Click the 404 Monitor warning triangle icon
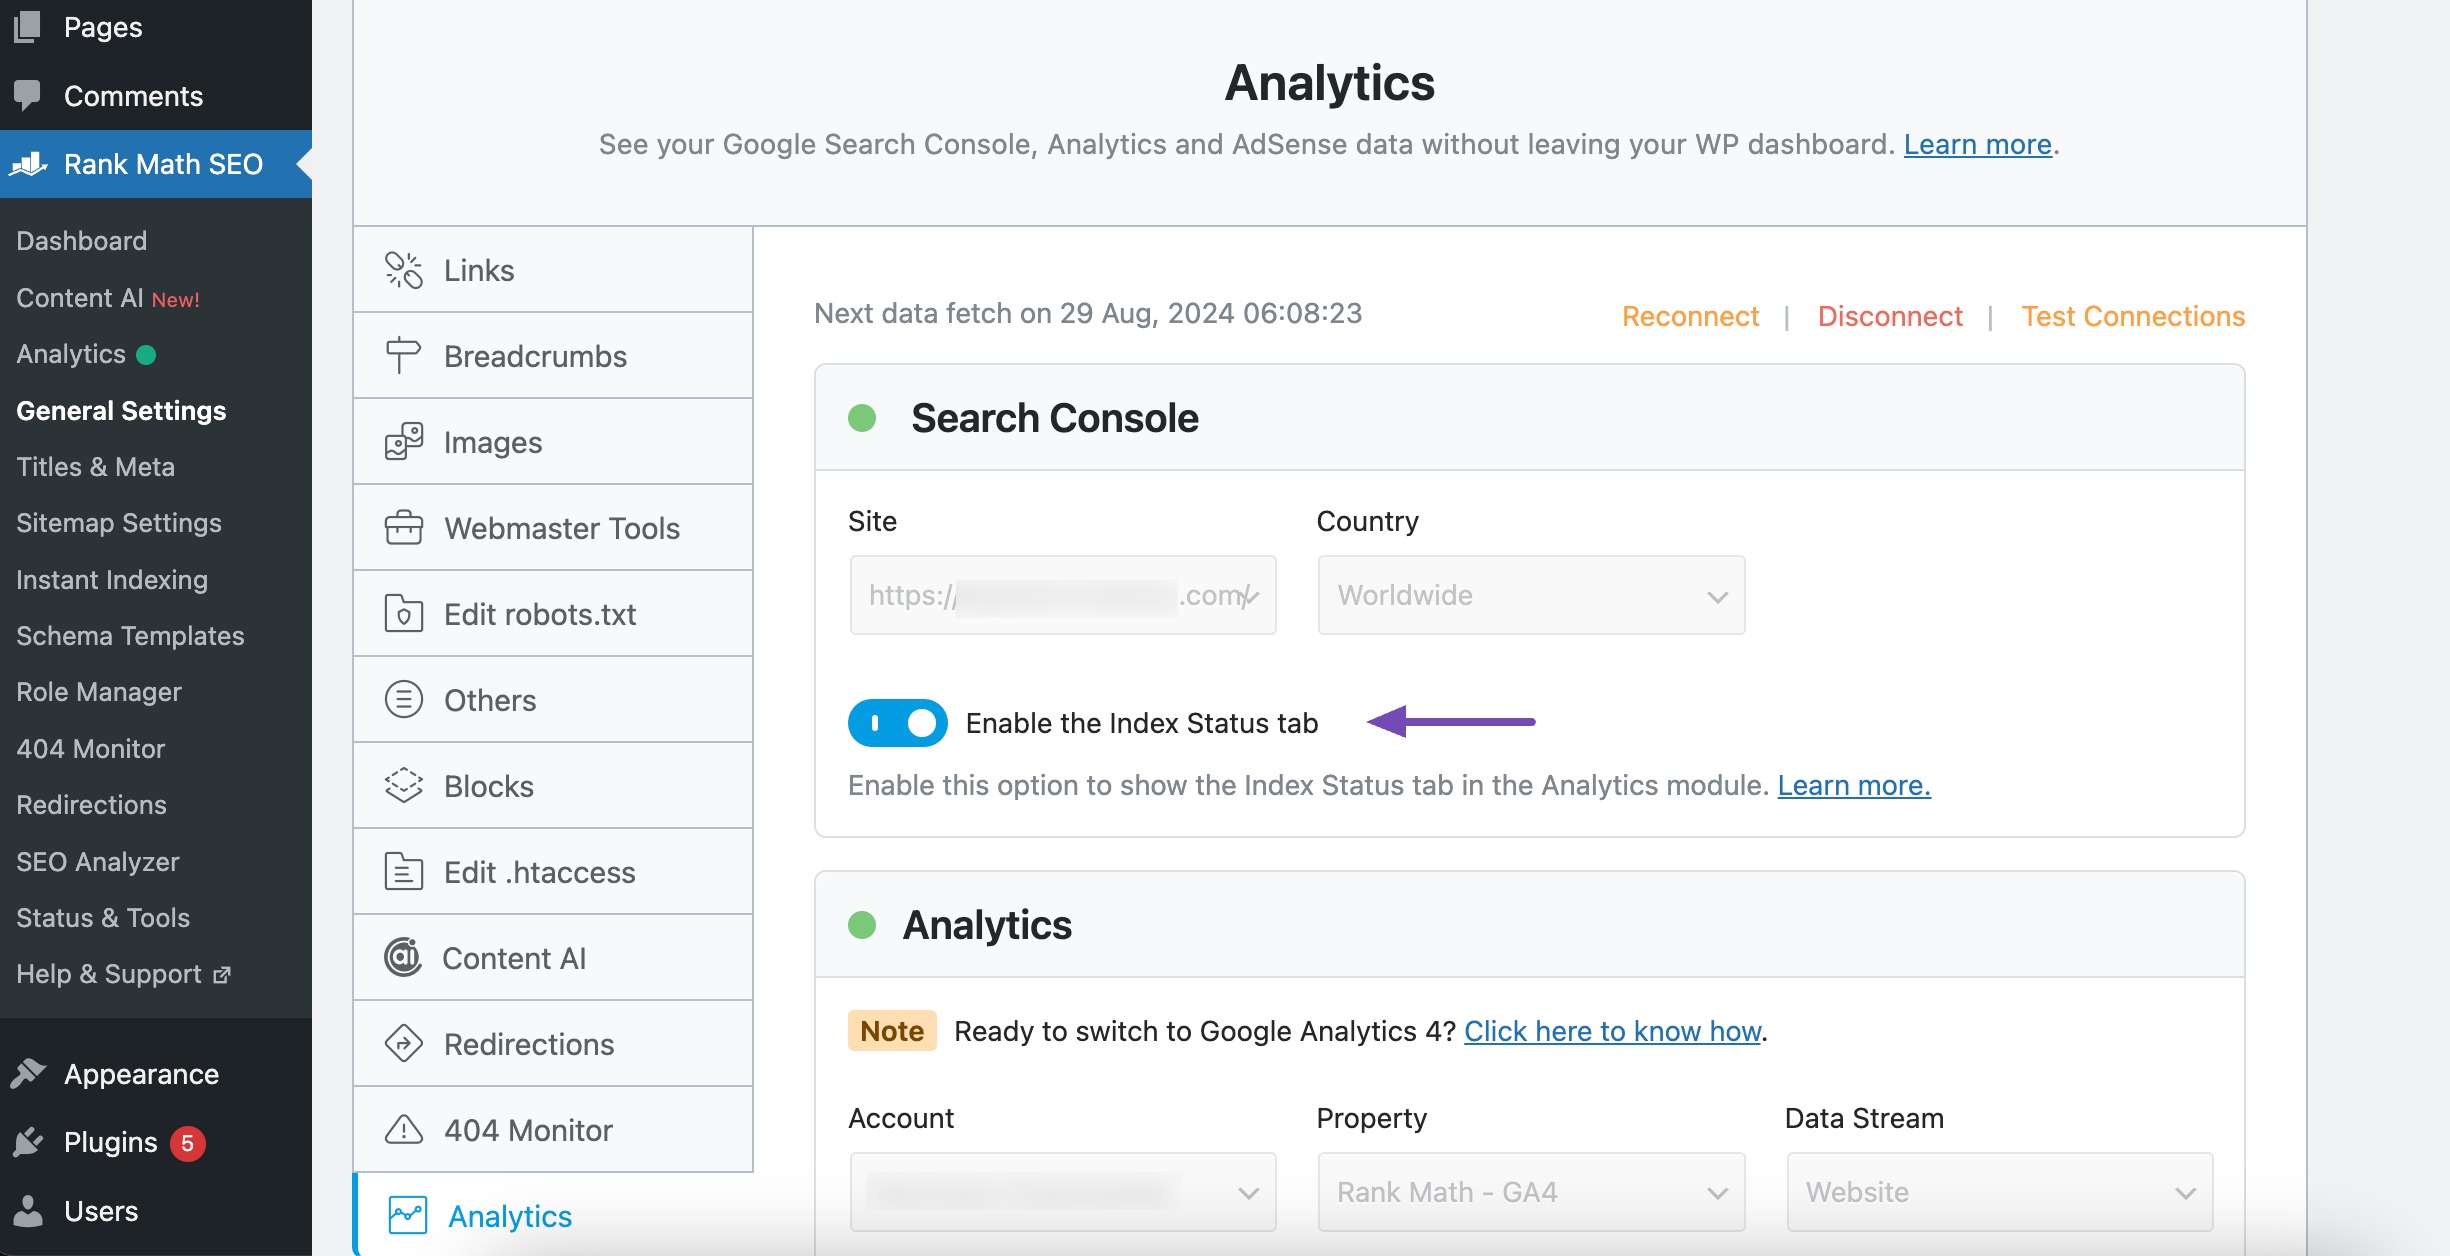This screenshot has height=1256, width=2450. tap(404, 1130)
